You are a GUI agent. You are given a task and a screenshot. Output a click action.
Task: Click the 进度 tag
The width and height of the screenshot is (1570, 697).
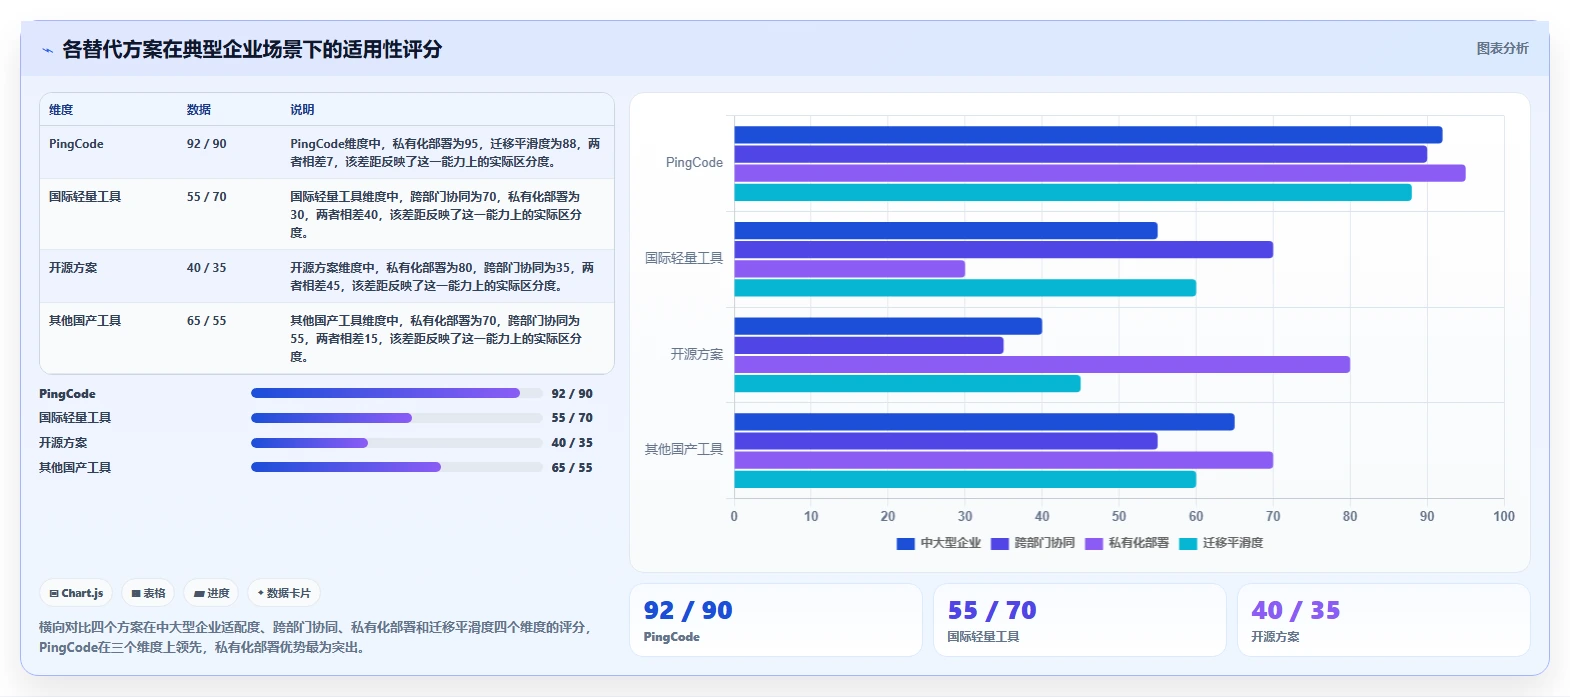pos(211,593)
